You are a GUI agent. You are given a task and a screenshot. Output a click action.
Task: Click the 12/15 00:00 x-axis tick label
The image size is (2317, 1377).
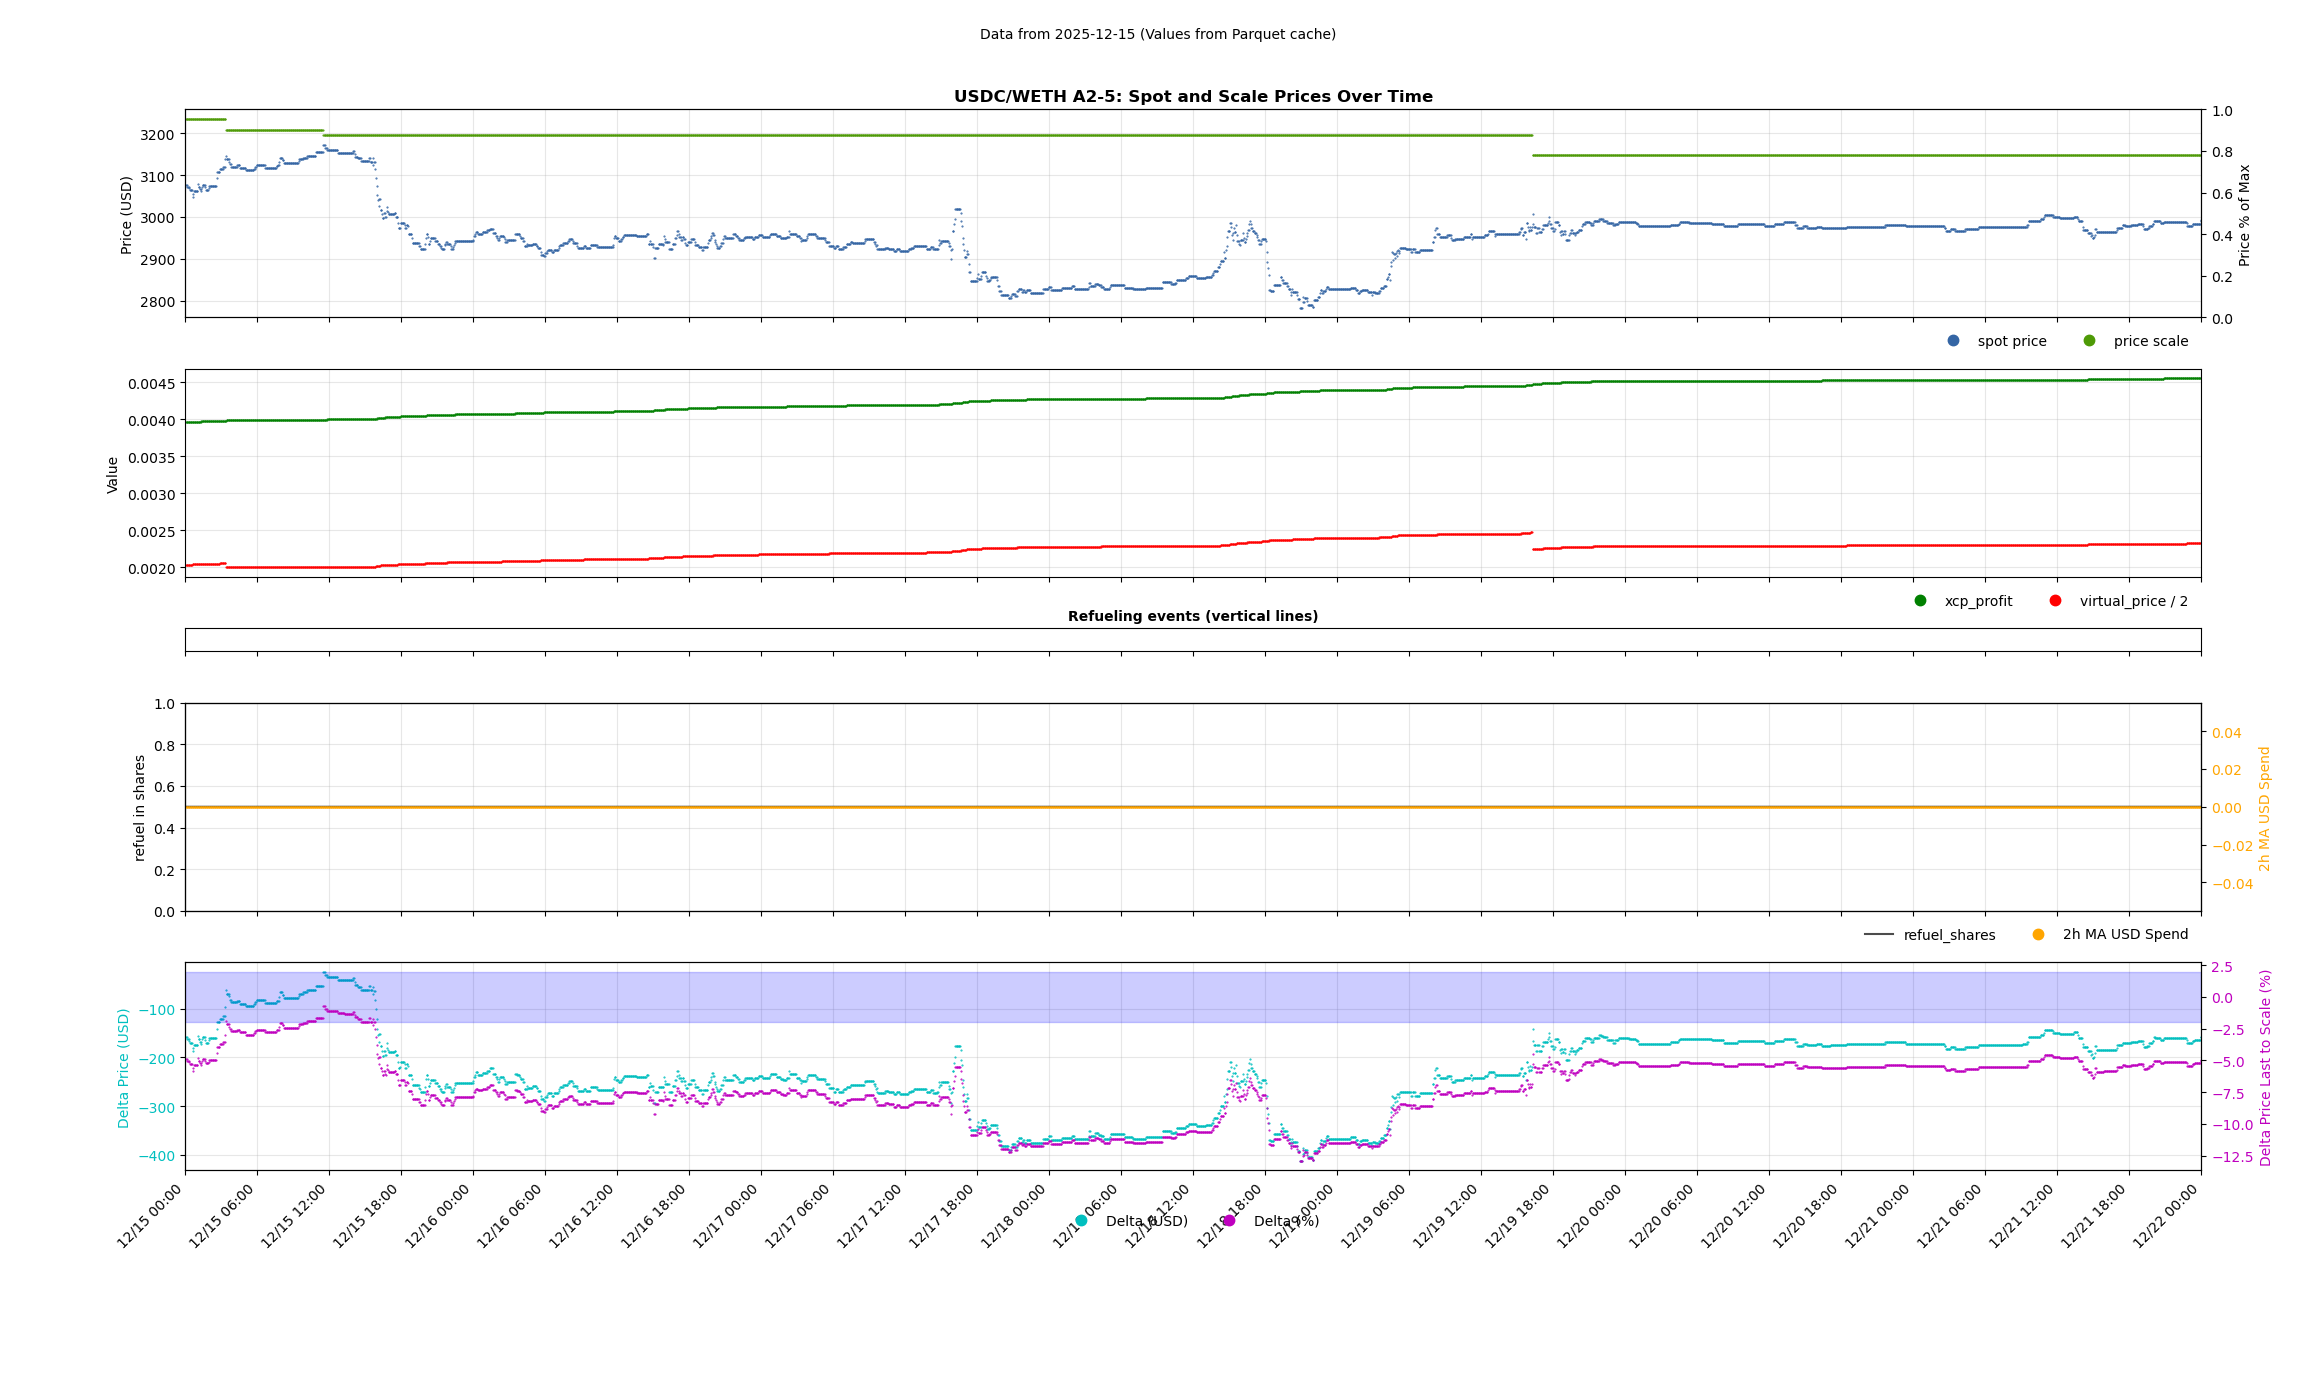[150, 1216]
